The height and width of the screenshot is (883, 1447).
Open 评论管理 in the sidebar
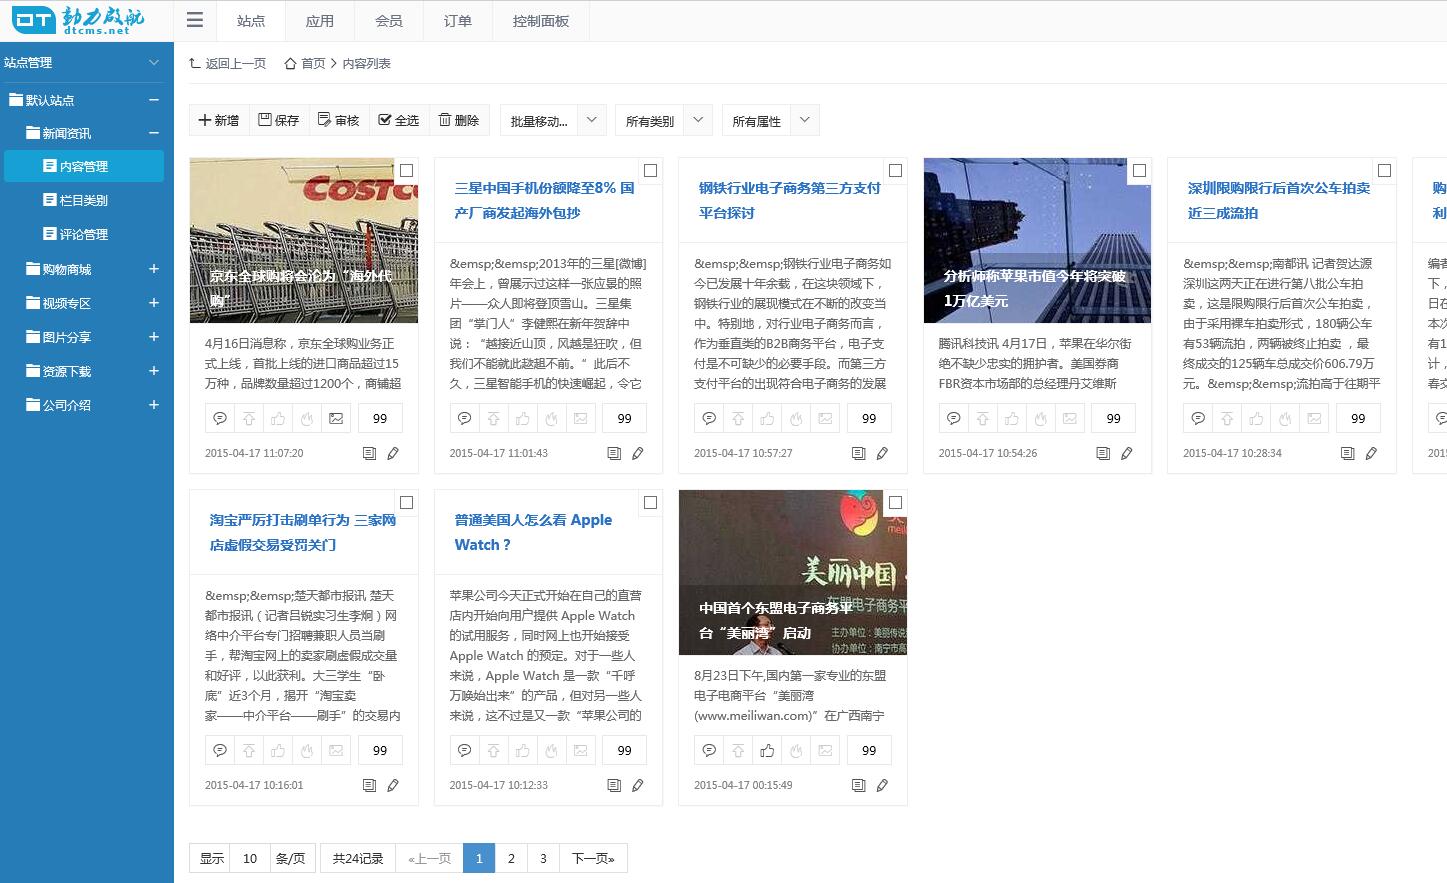[84, 234]
